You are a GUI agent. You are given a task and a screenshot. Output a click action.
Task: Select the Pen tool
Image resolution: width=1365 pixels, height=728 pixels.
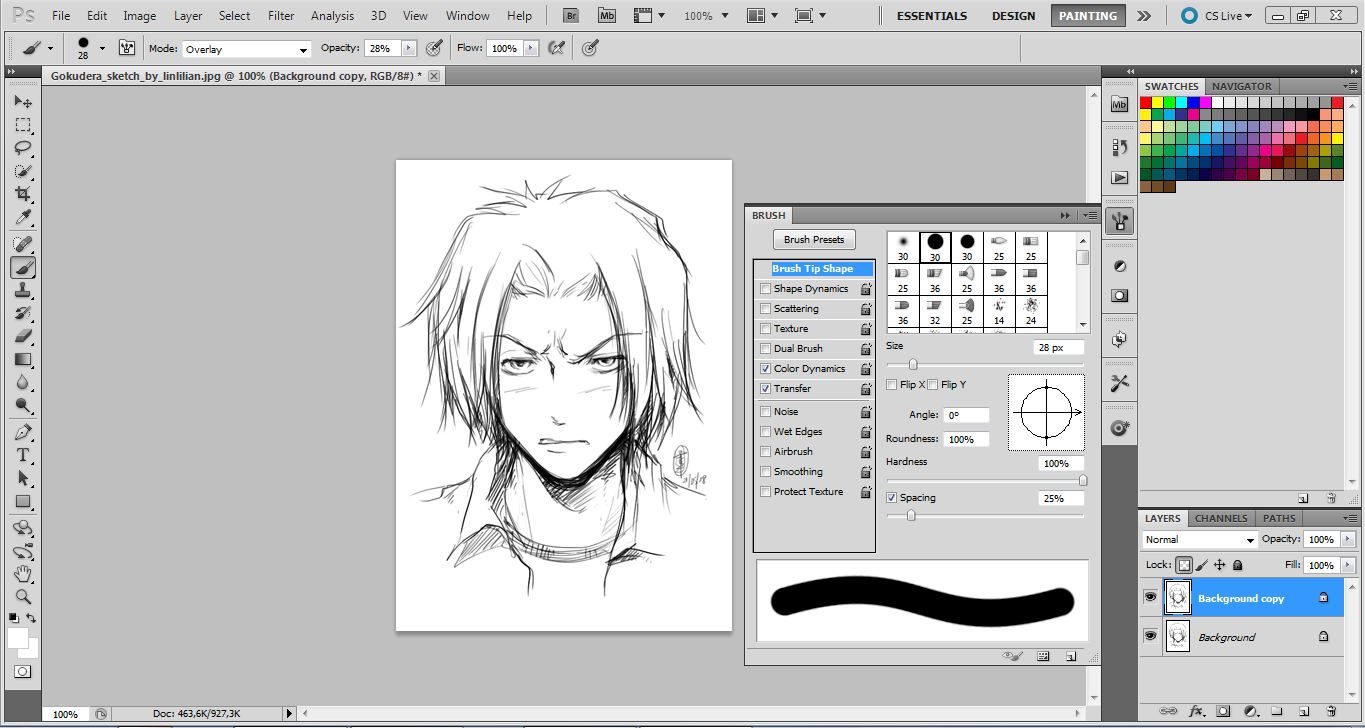(x=23, y=432)
